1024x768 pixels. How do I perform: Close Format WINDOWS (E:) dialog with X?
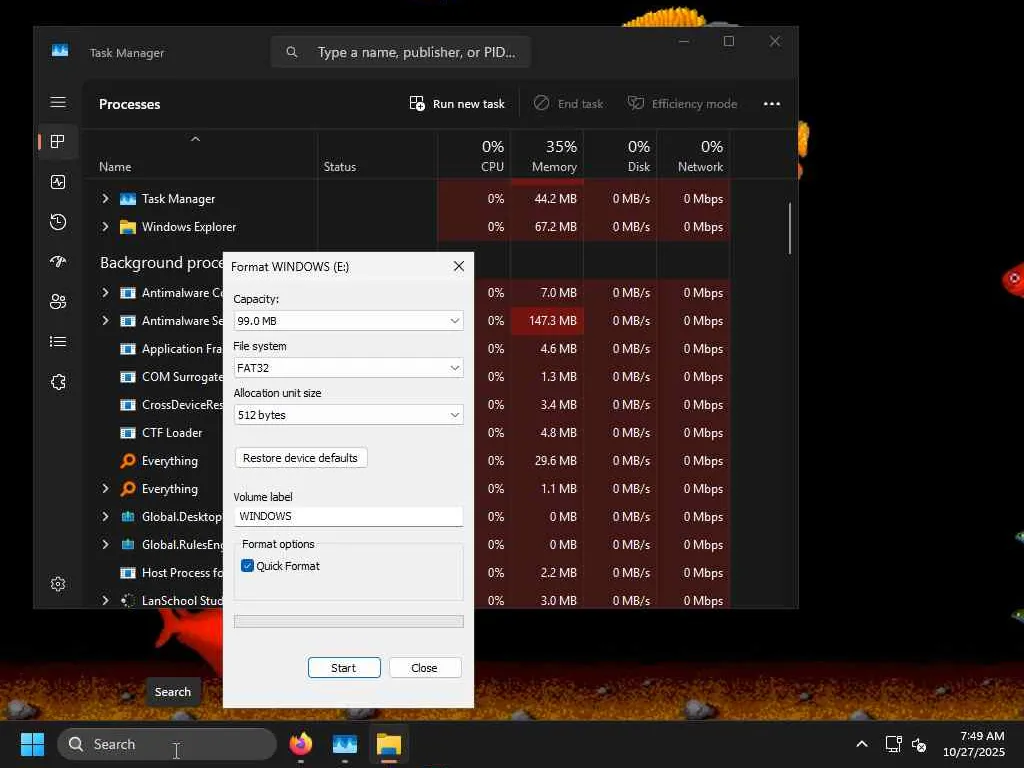(459, 266)
